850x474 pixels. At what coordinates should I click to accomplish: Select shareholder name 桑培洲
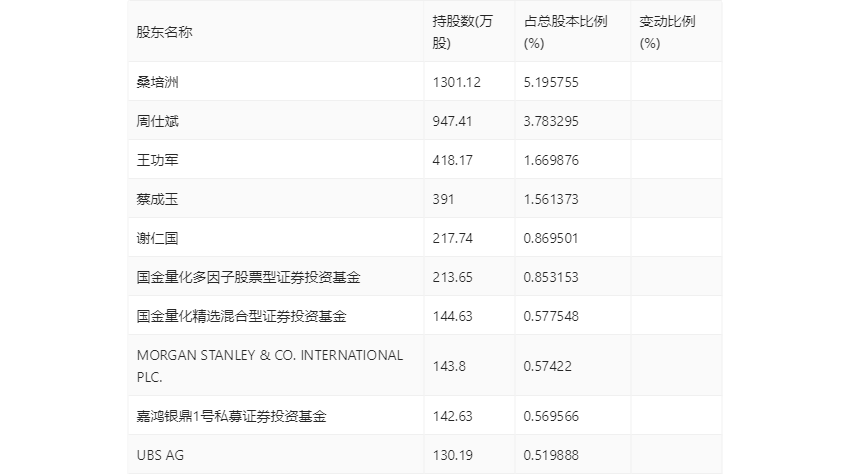[157, 82]
